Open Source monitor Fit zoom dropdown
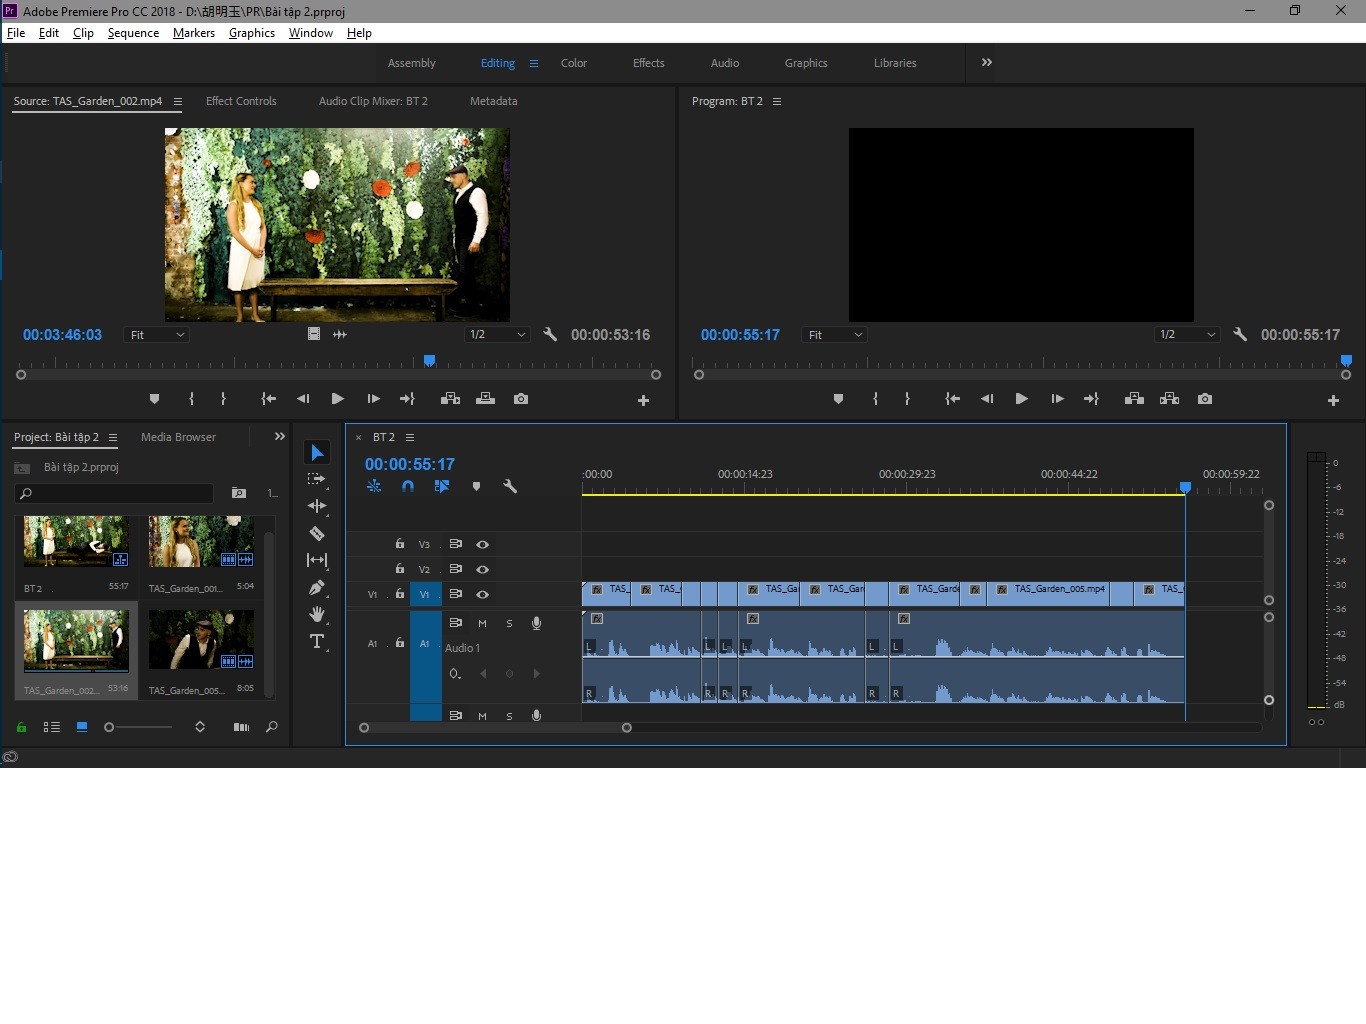Viewport: 1366px width, 1024px height. (x=157, y=335)
